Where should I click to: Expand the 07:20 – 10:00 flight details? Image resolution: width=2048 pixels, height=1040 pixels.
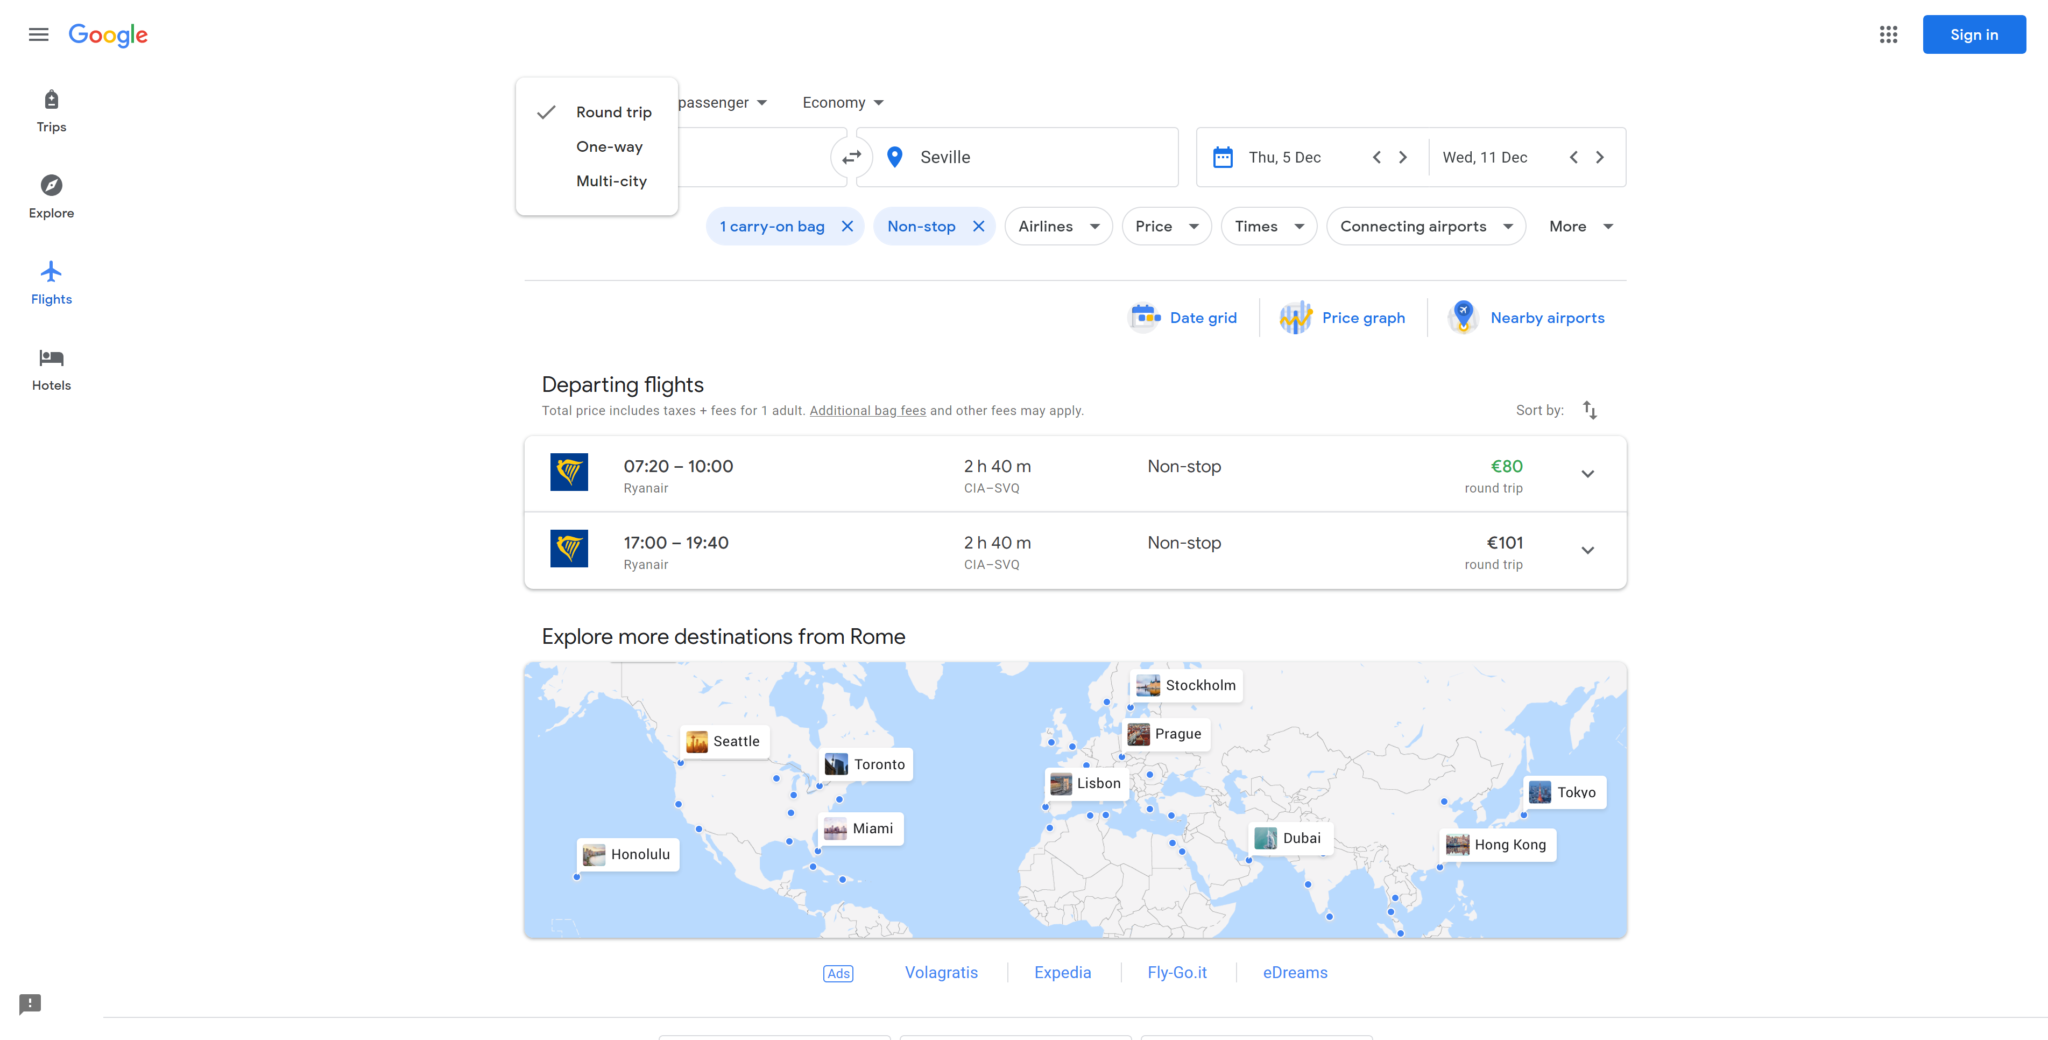click(x=1588, y=474)
